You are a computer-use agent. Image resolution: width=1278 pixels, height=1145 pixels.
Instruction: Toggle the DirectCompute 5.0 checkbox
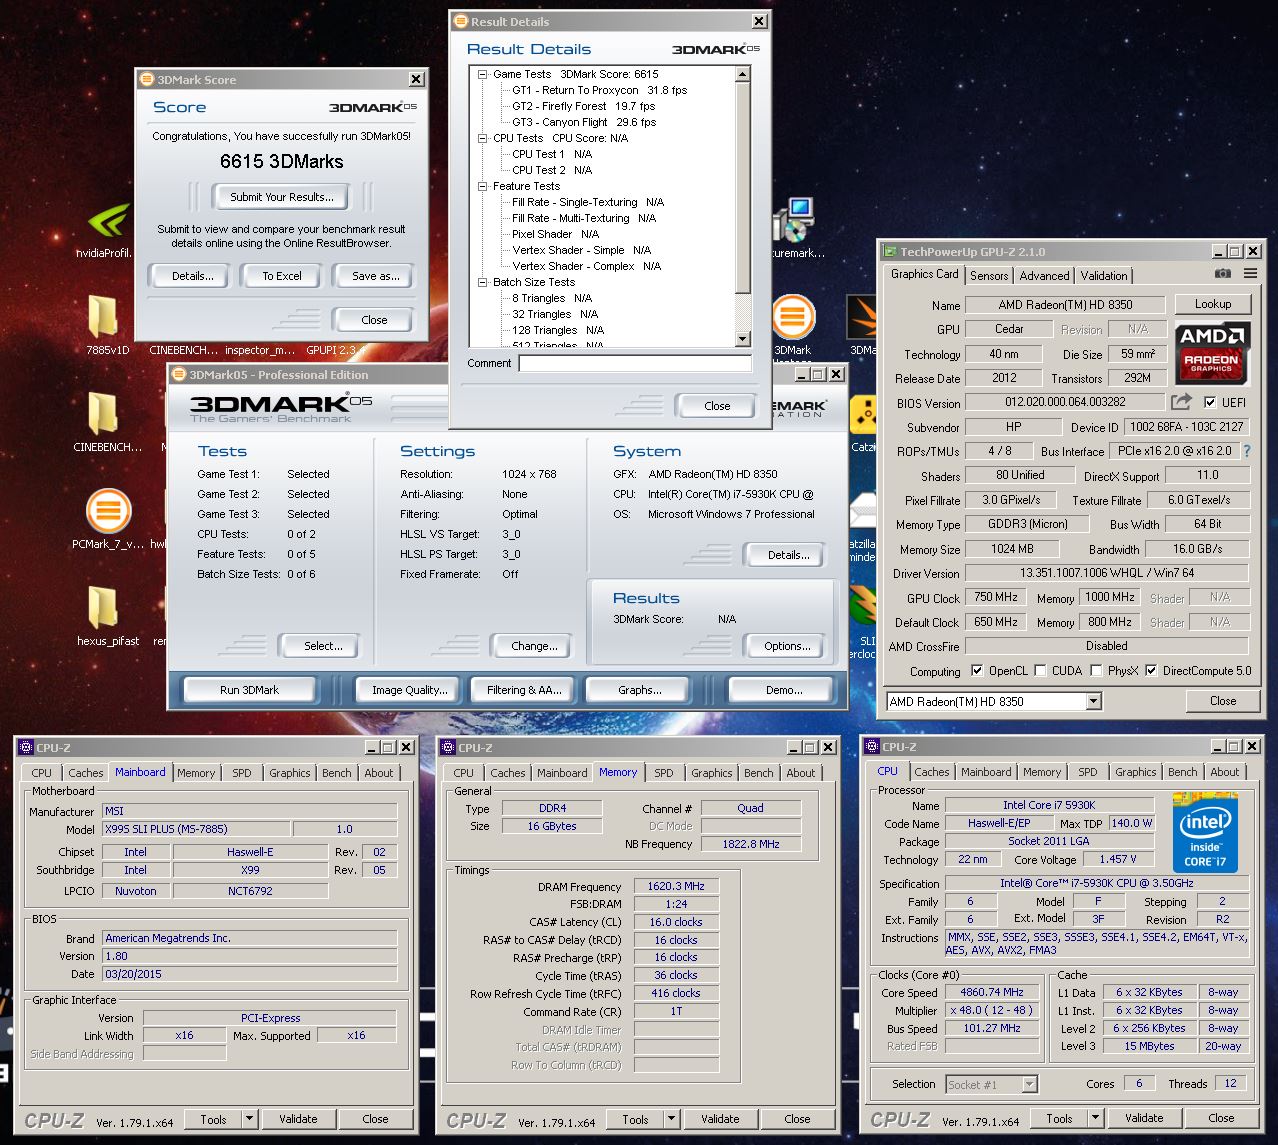(1151, 671)
